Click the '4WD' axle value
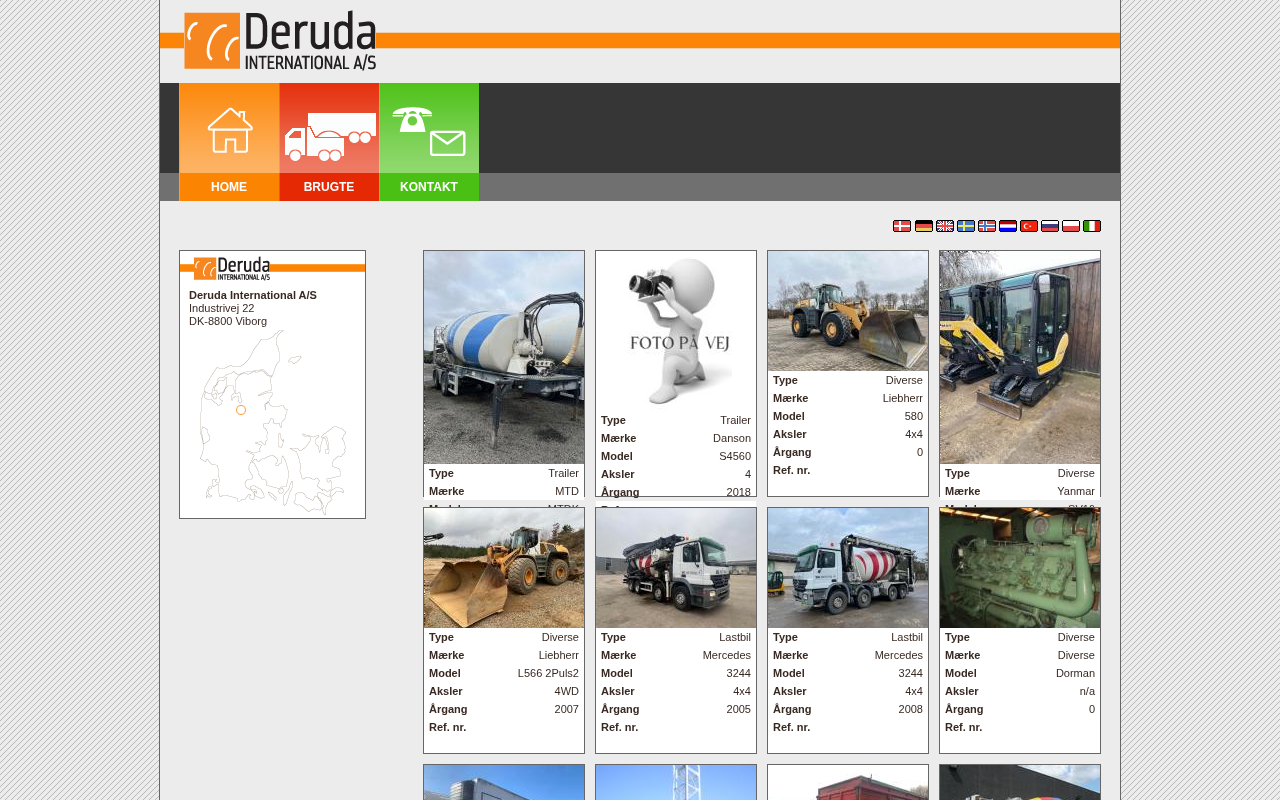This screenshot has width=1280, height=800. (567, 691)
